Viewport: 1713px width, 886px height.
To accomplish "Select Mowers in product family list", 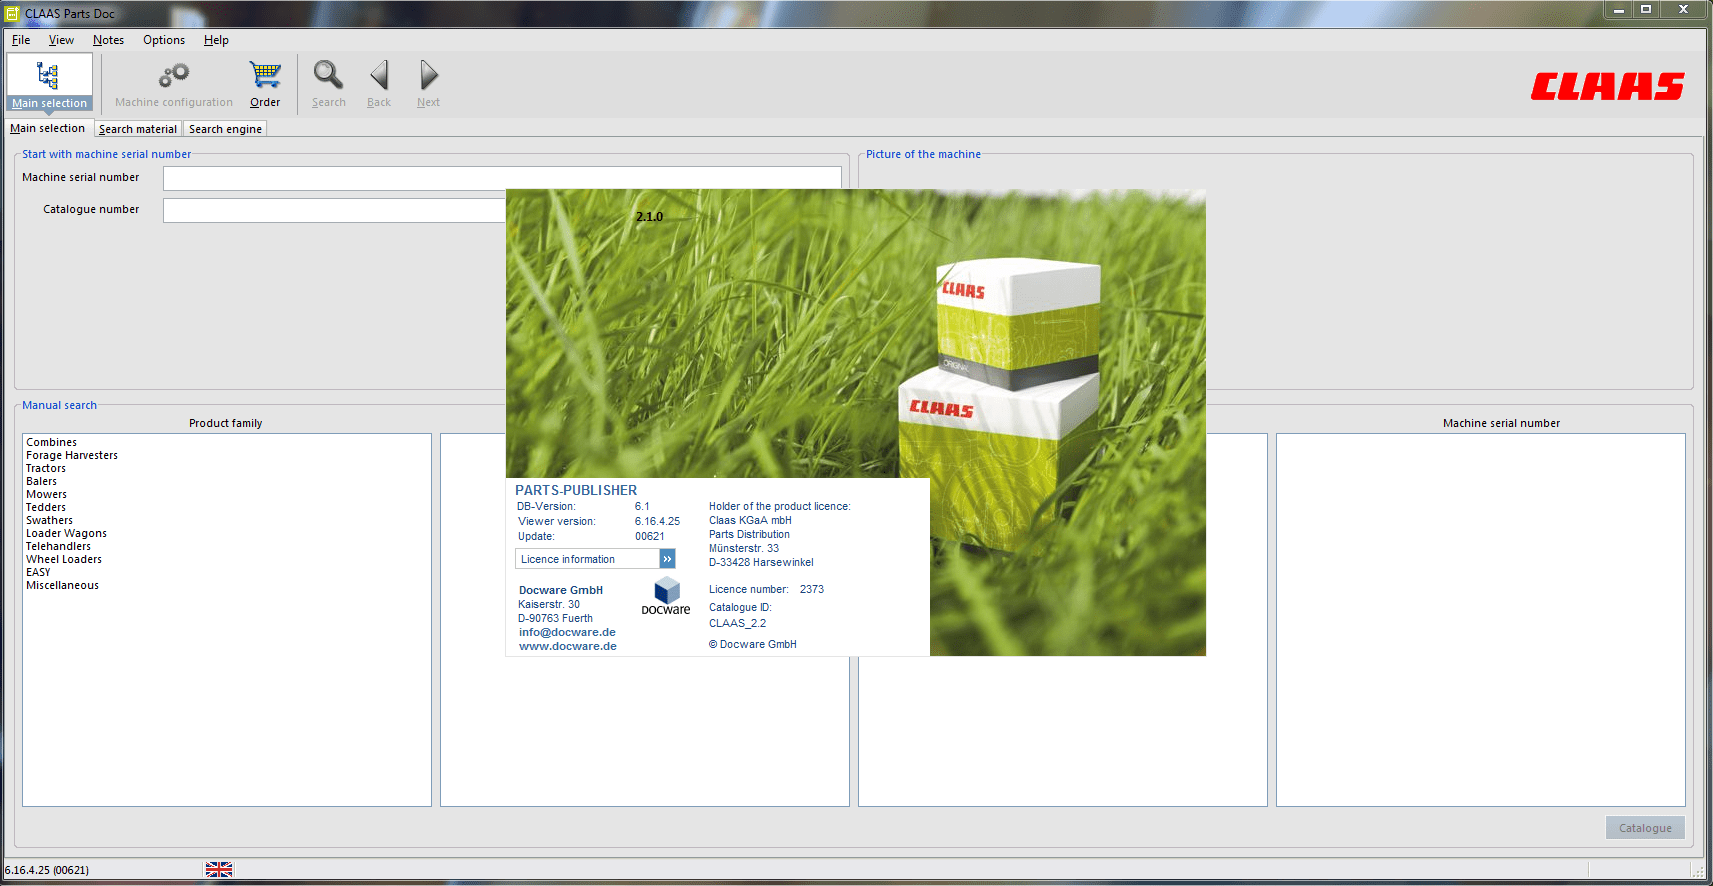I will pos(47,494).
